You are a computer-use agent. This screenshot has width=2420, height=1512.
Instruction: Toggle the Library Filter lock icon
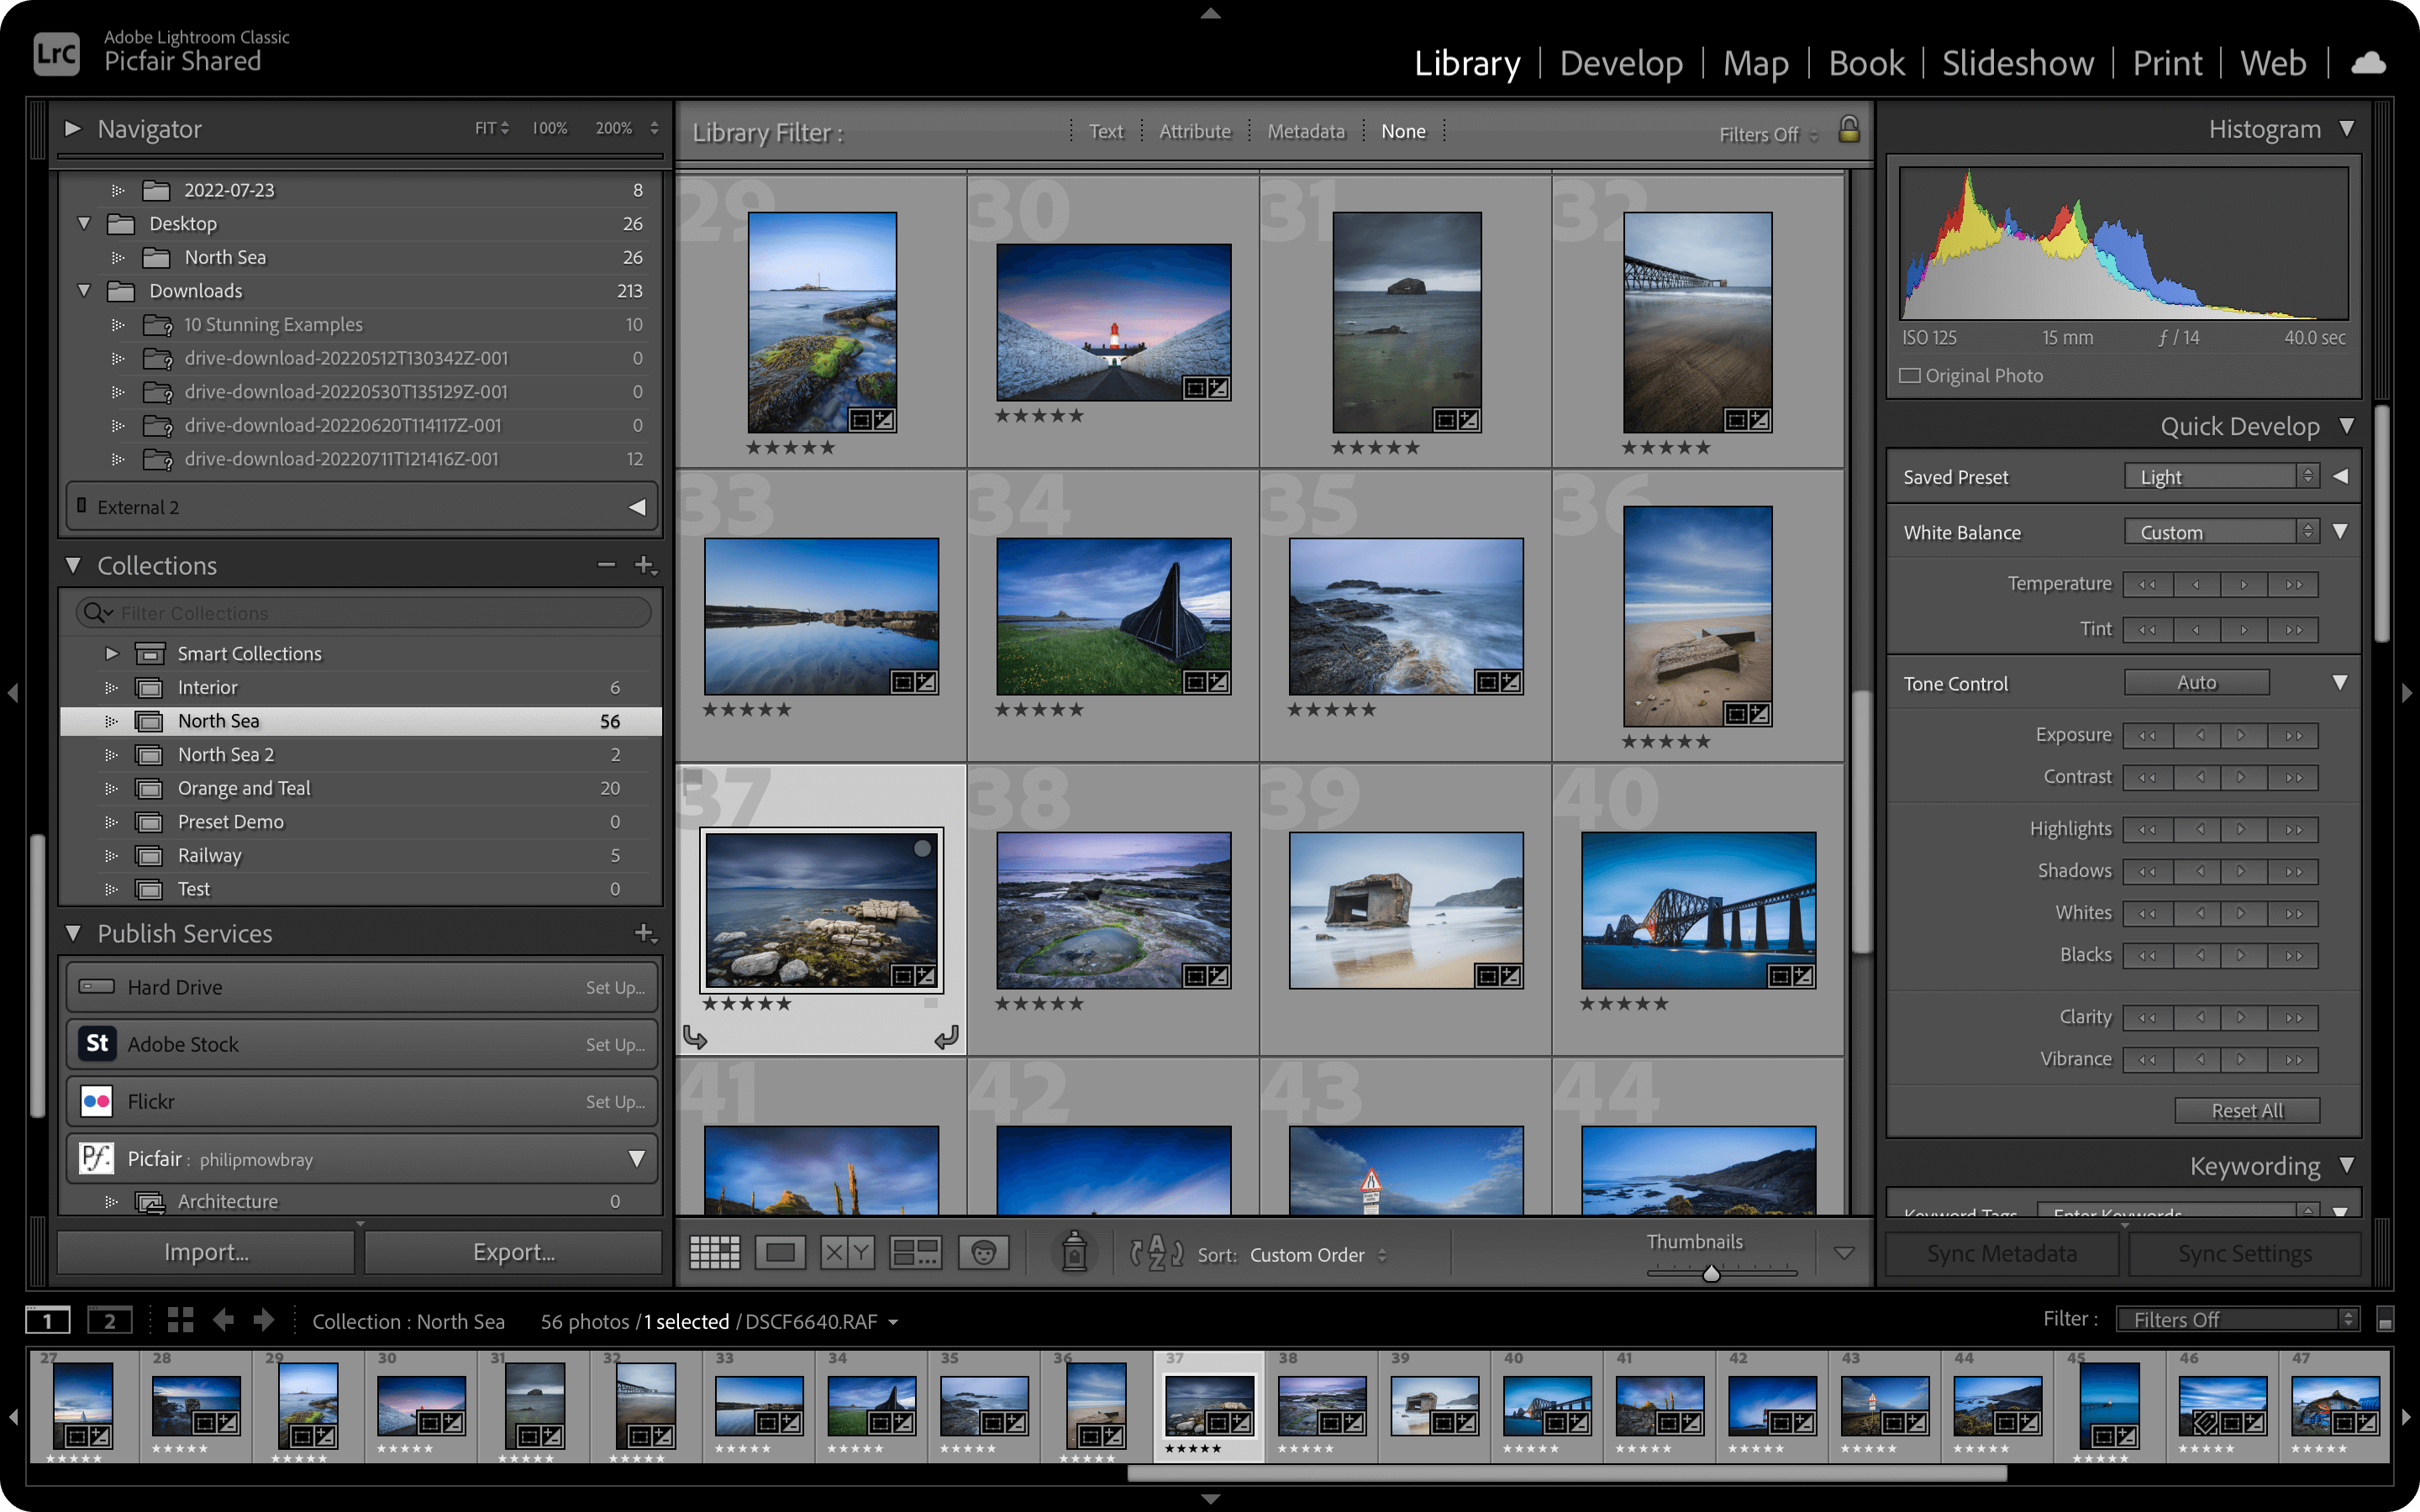coord(1849,130)
